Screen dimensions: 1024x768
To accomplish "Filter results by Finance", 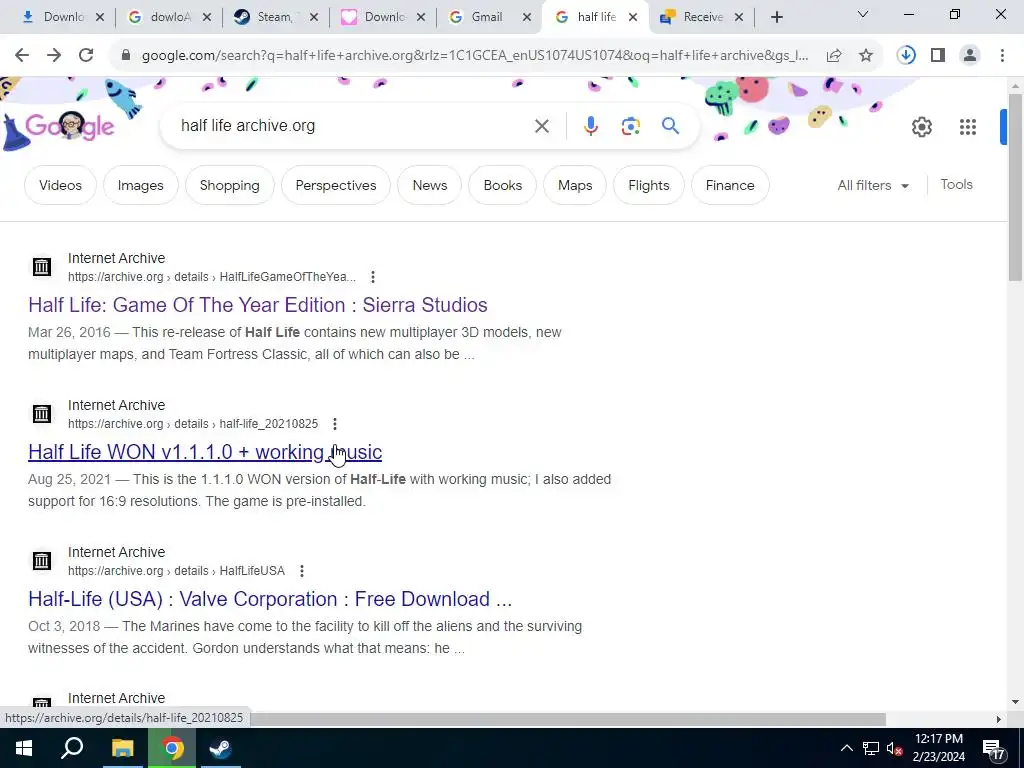I will (729, 185).
